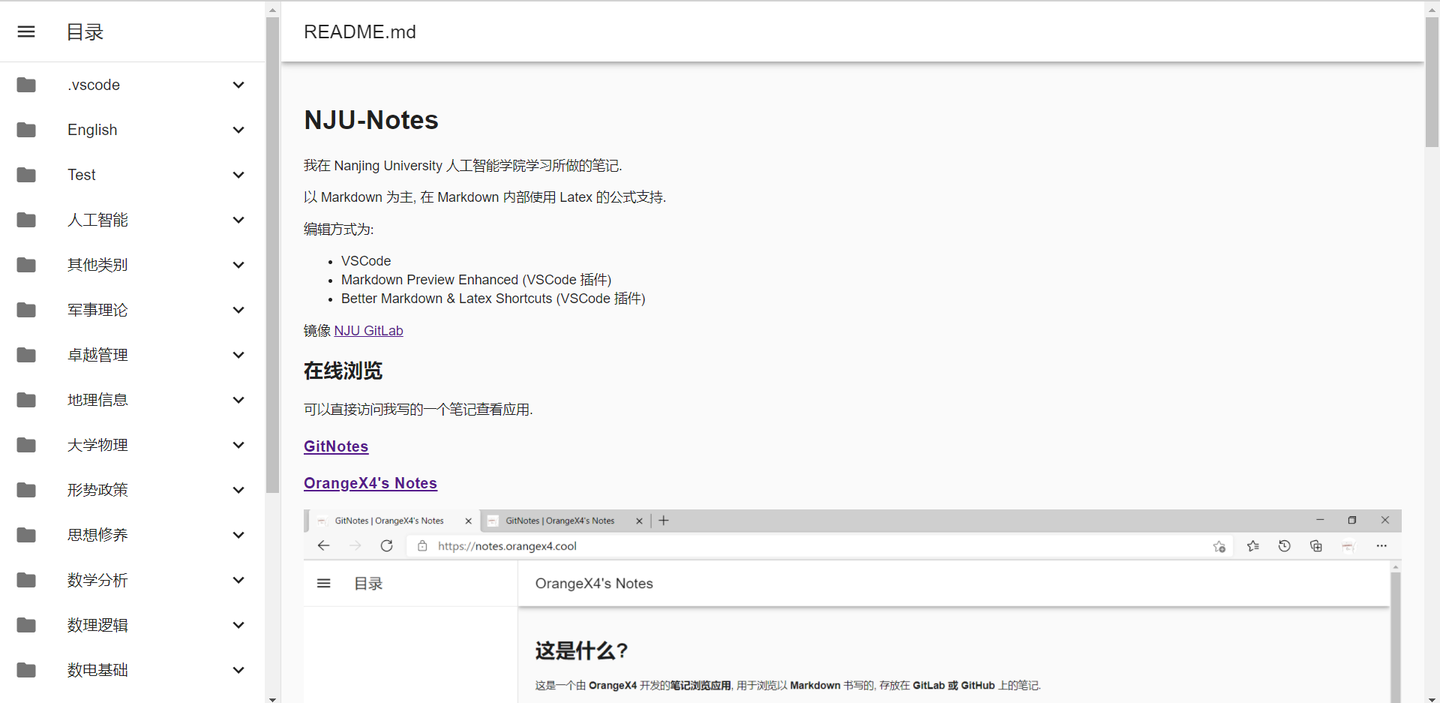Click the folder icon next to 数电基础
1440x703 pixels.
25,669
